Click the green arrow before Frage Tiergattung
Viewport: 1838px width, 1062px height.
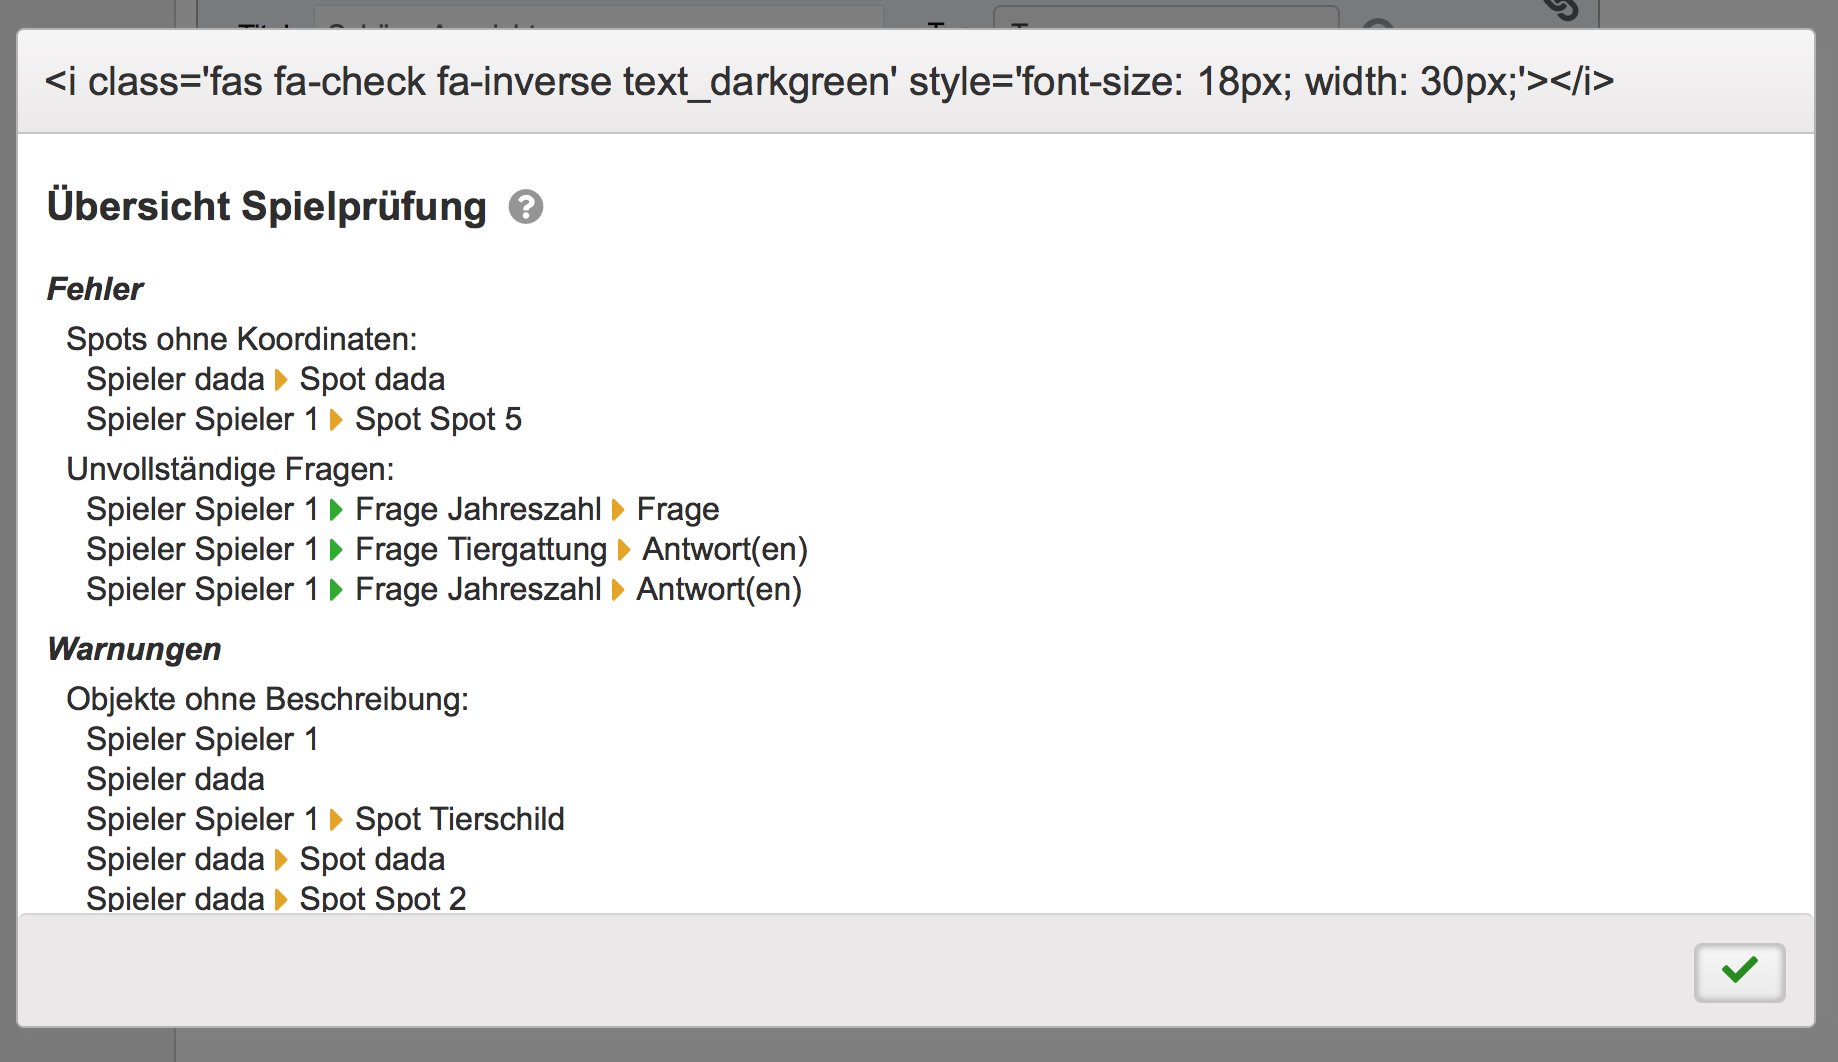coord(336,550)
